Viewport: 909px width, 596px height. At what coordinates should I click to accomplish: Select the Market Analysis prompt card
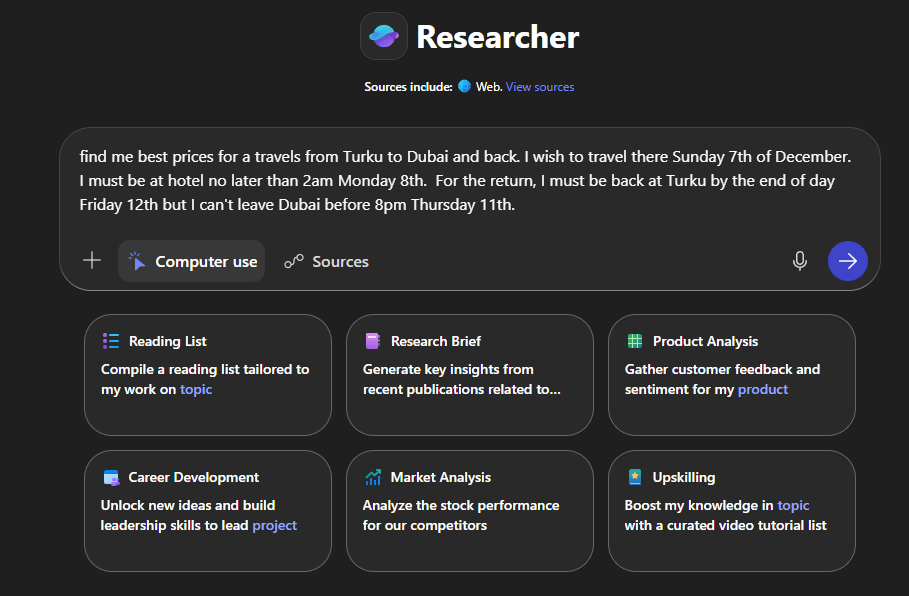click(x=469, y=511)
